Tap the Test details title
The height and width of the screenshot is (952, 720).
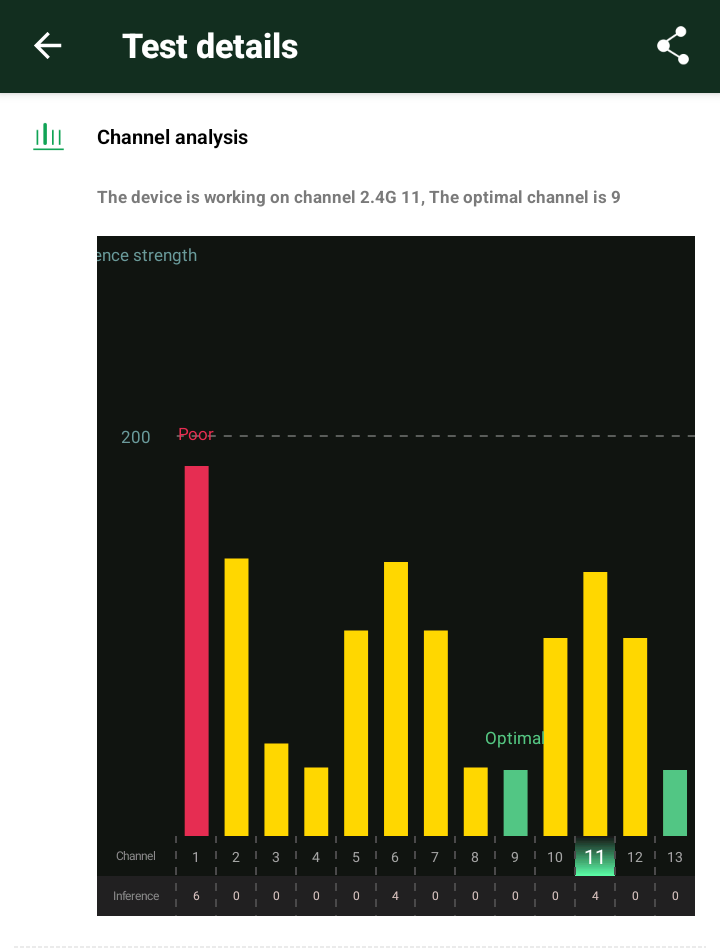(x=210, y=46)
